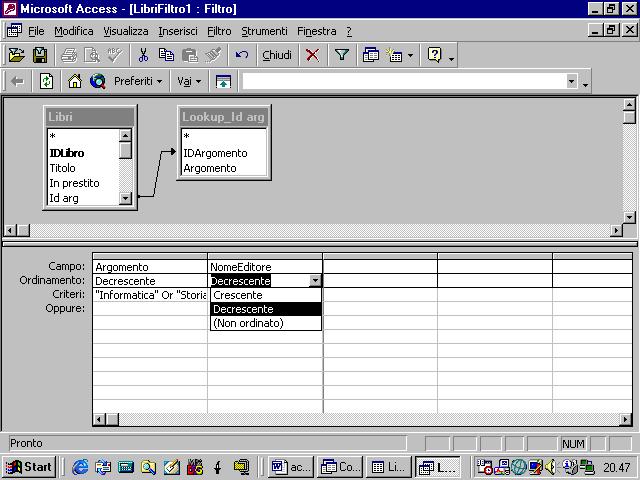Open the Modifica menu
Image resolution: width=640 pixels, height=480 pixels.
(x=74, y=31)
